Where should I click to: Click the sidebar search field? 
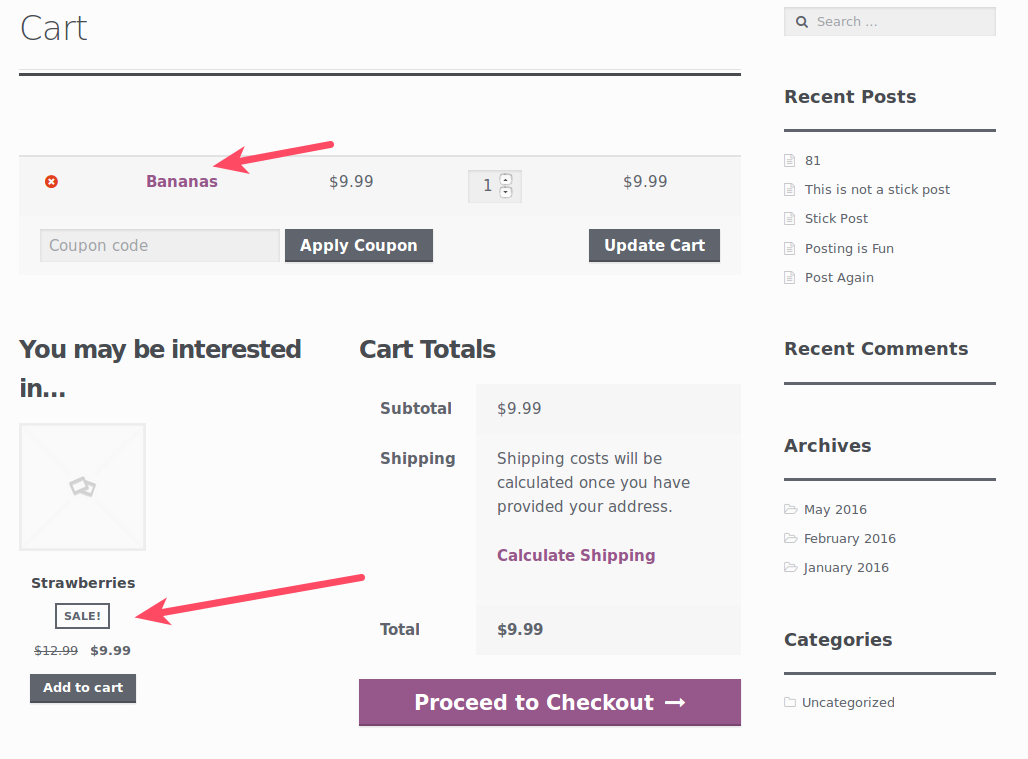900,22
